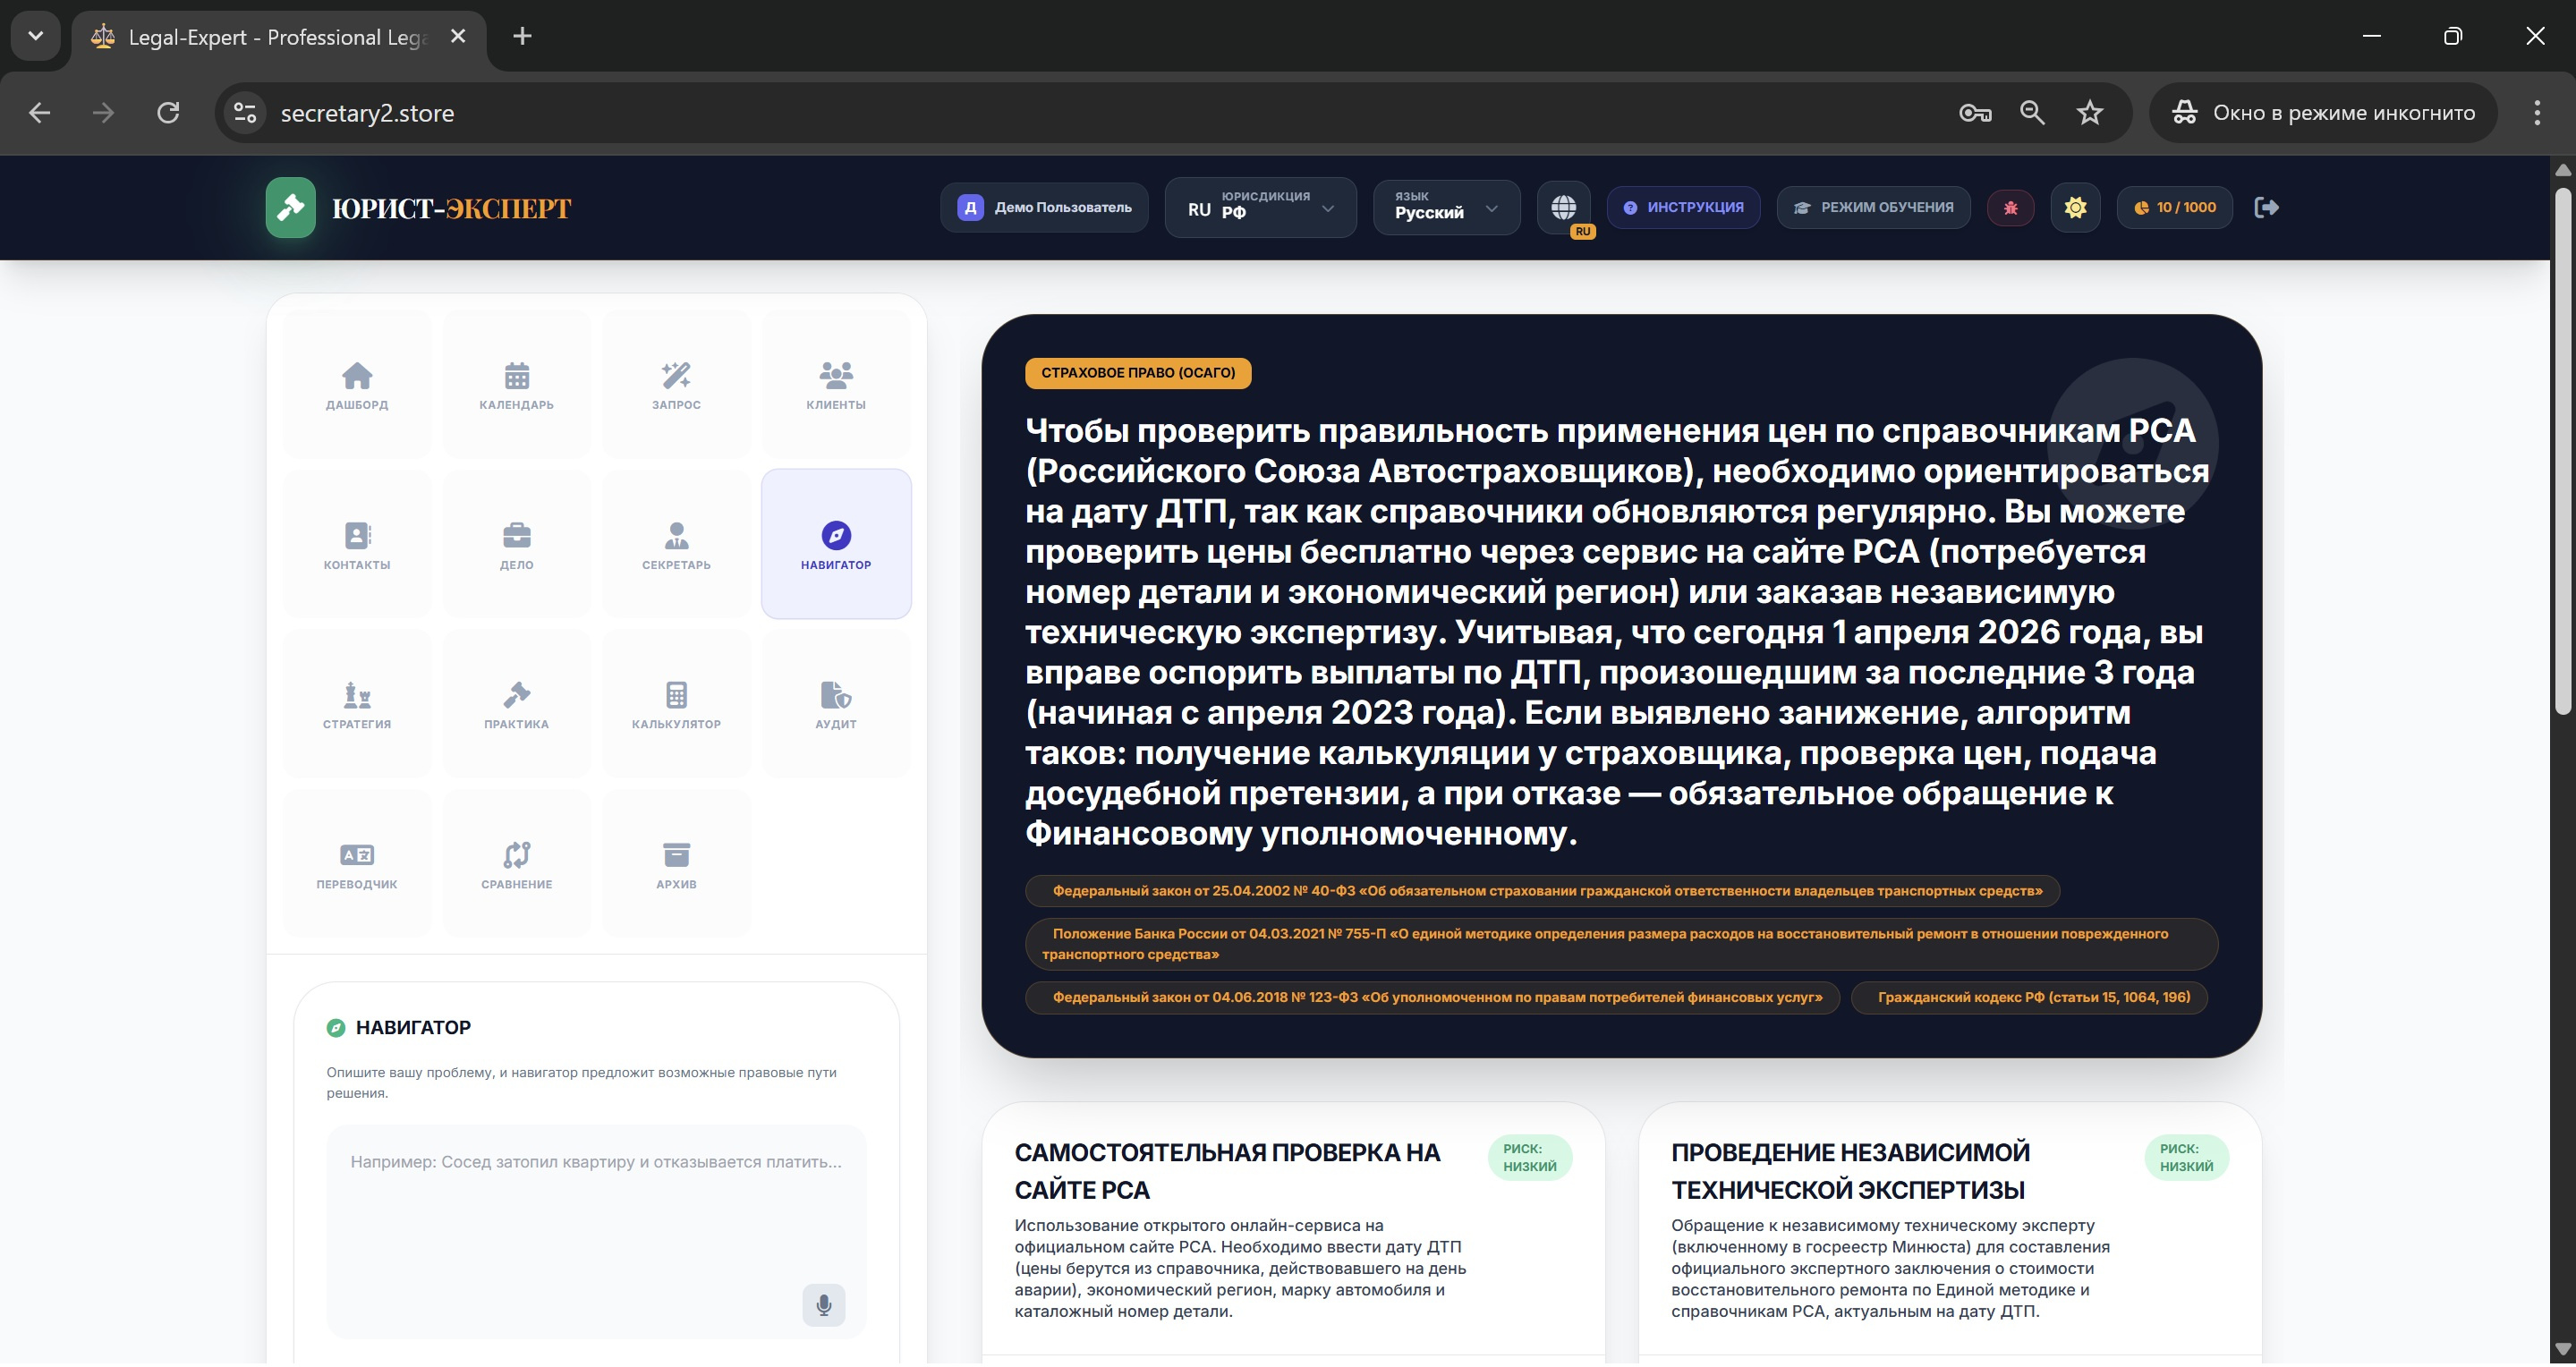Switch to the Секретарь module tab
The image size is (2576, 1367).
676,544
